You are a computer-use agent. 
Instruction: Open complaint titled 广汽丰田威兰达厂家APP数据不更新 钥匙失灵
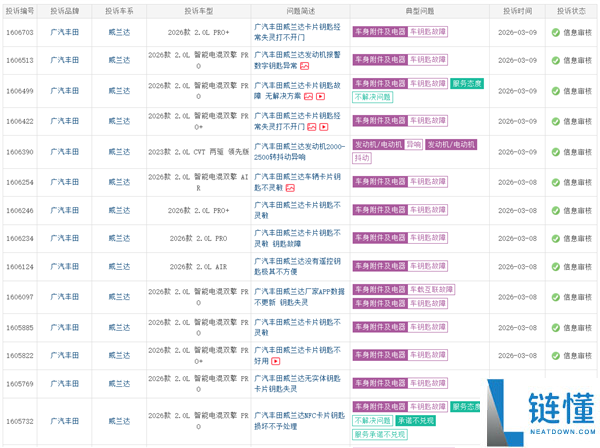click(x=300, y=297)
